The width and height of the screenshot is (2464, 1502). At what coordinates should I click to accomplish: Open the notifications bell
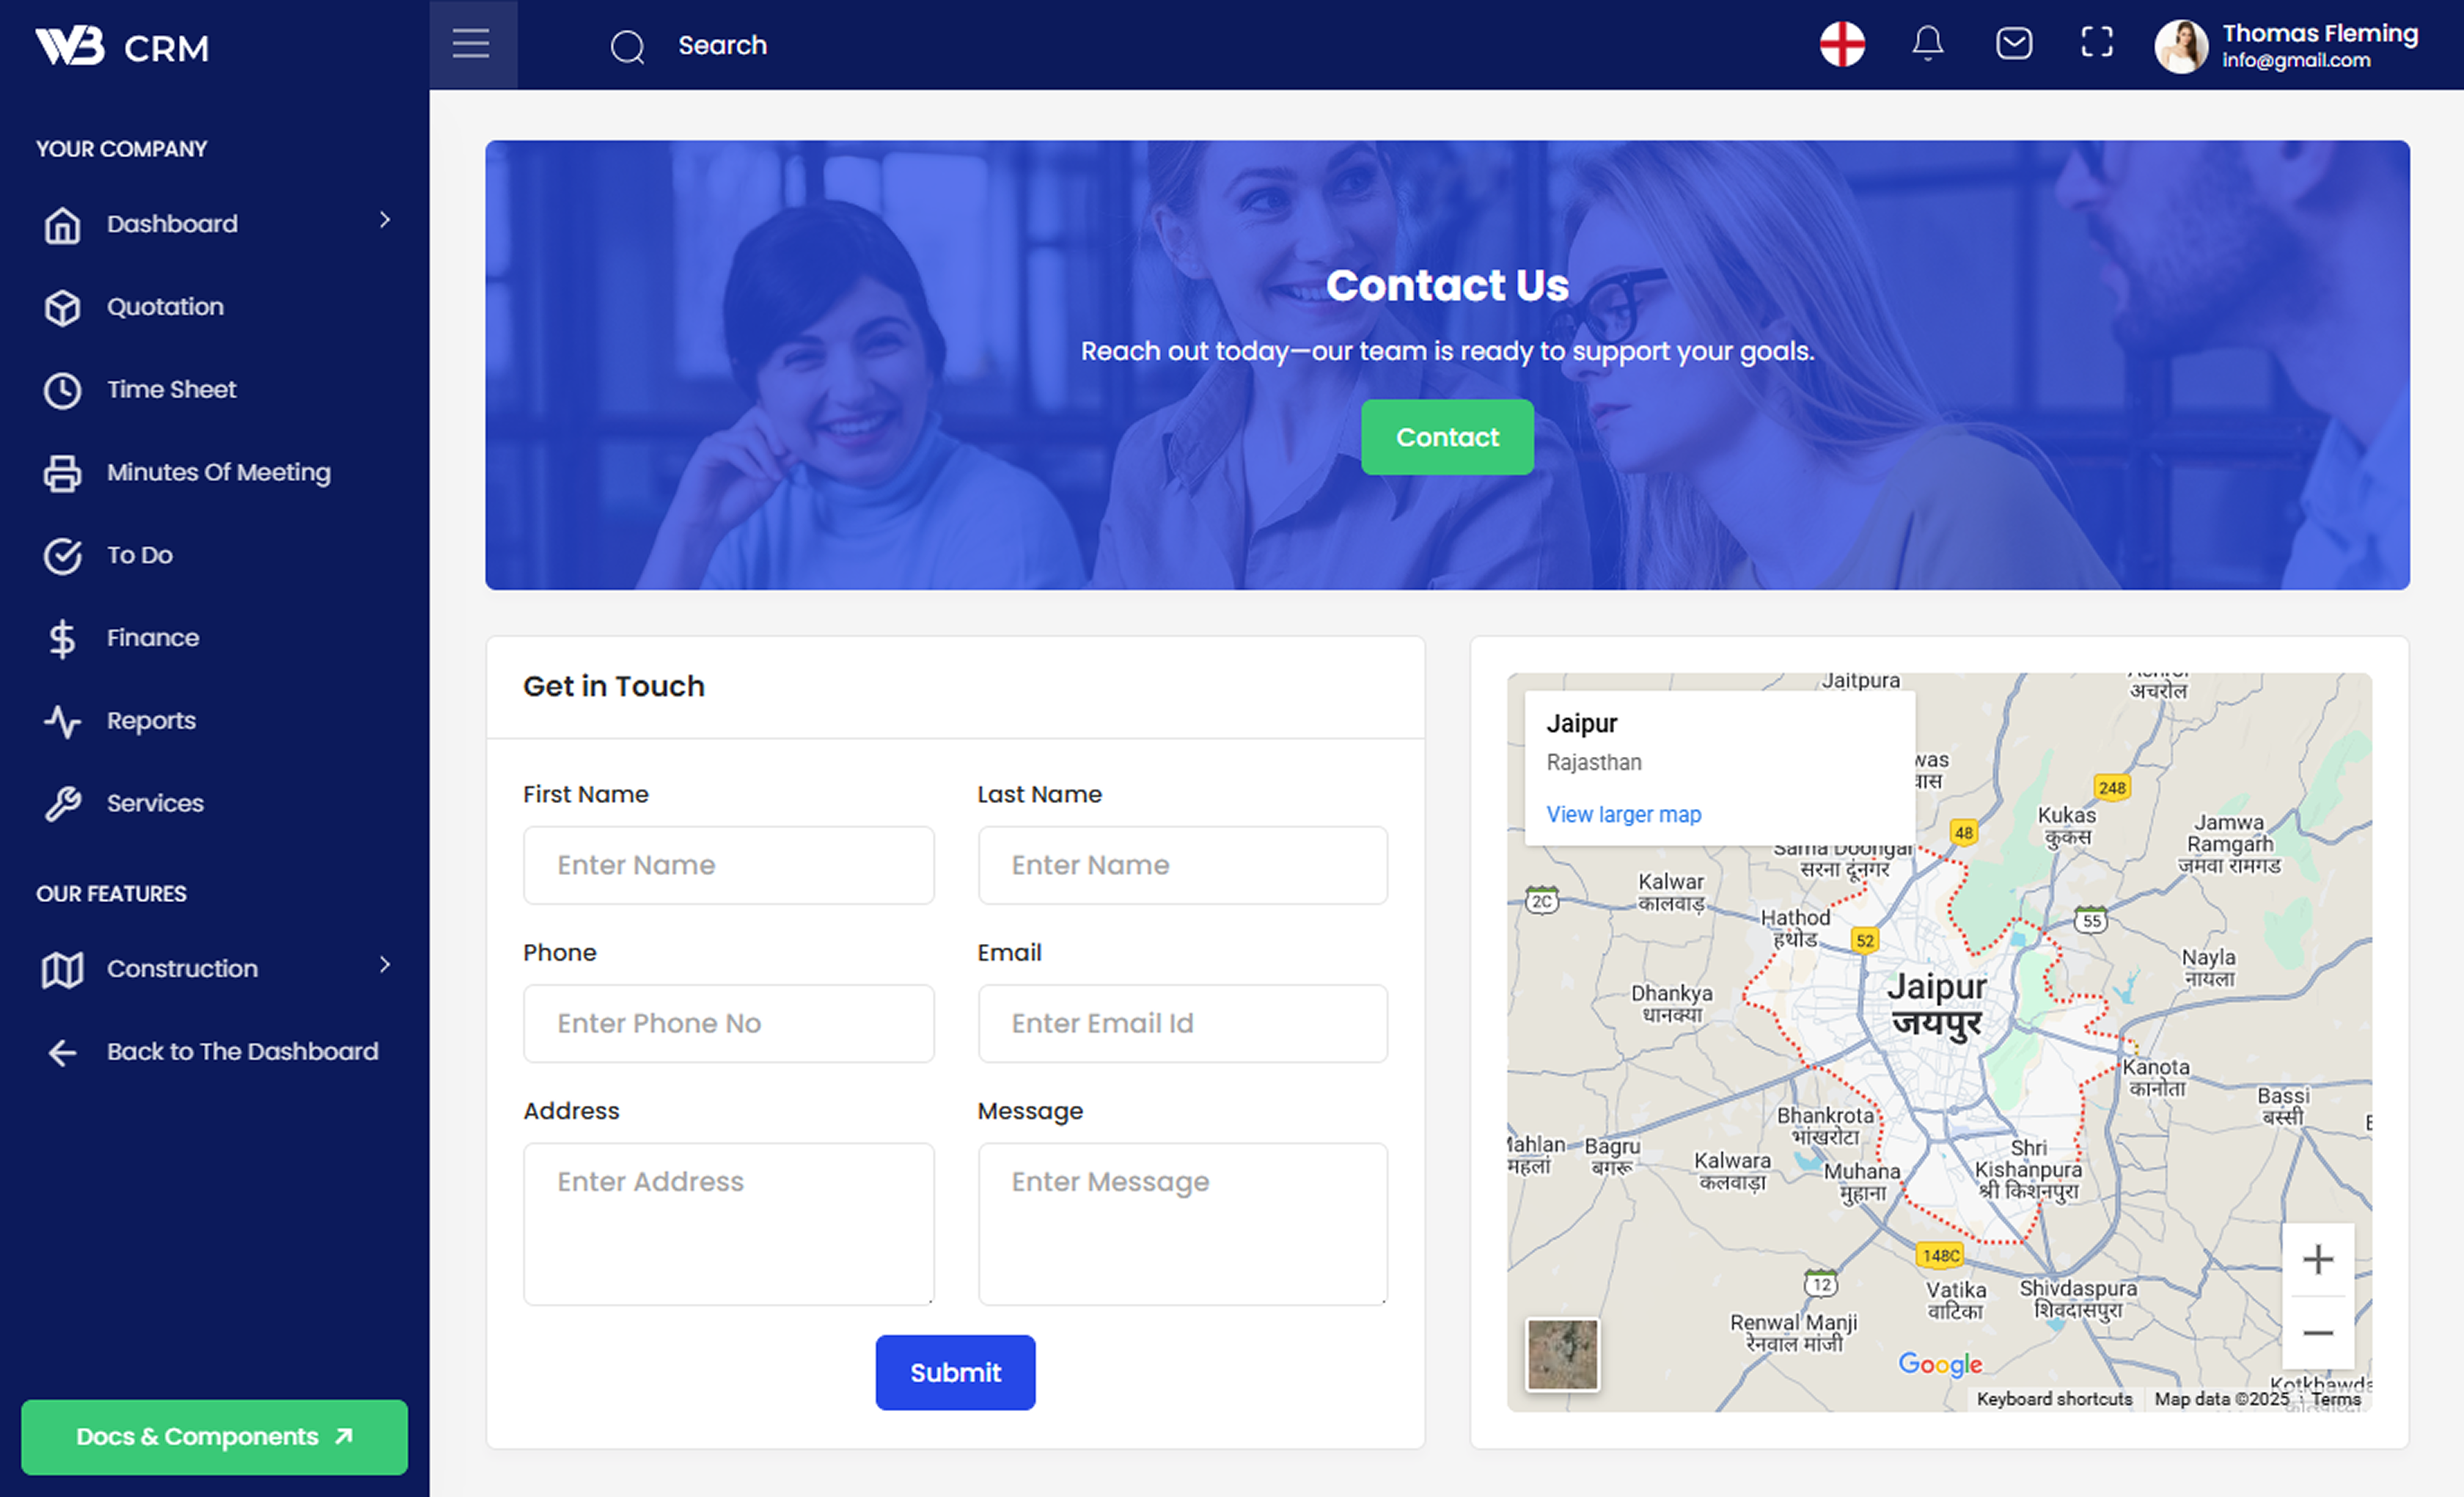[1927, 44]
